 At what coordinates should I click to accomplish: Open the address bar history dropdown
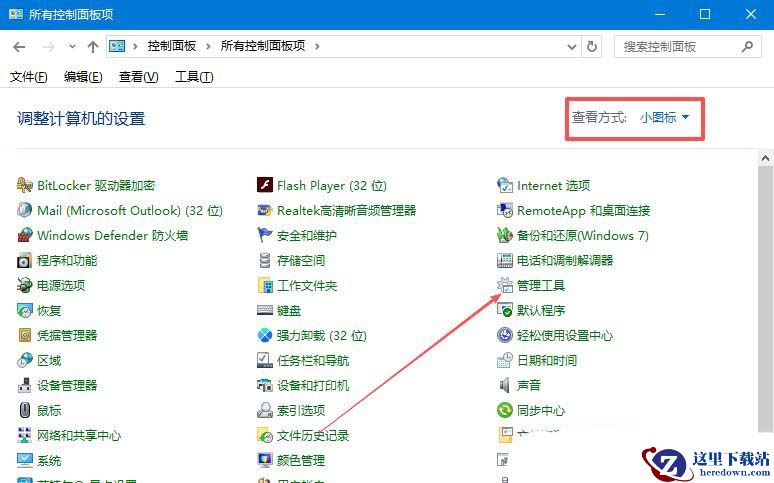point(572,47)
